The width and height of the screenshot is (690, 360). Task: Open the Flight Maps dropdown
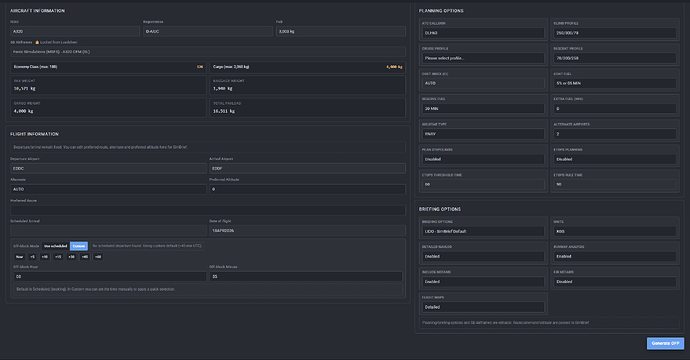coord(483,307)
